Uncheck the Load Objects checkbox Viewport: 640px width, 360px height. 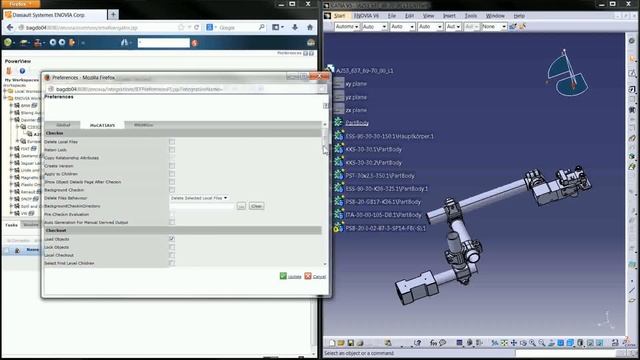click(172, 239)
